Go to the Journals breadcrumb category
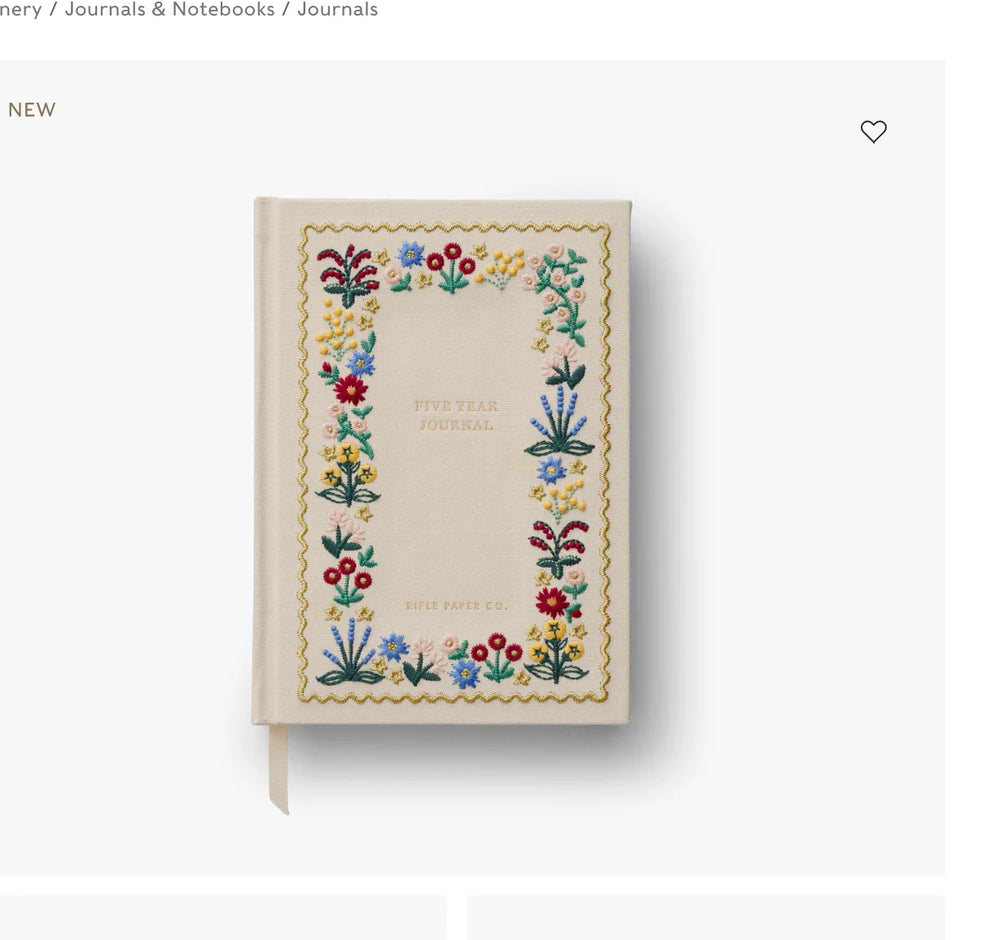Image resolution: width=1000 pixels, height=940 pixels. [x=337, y=10]
